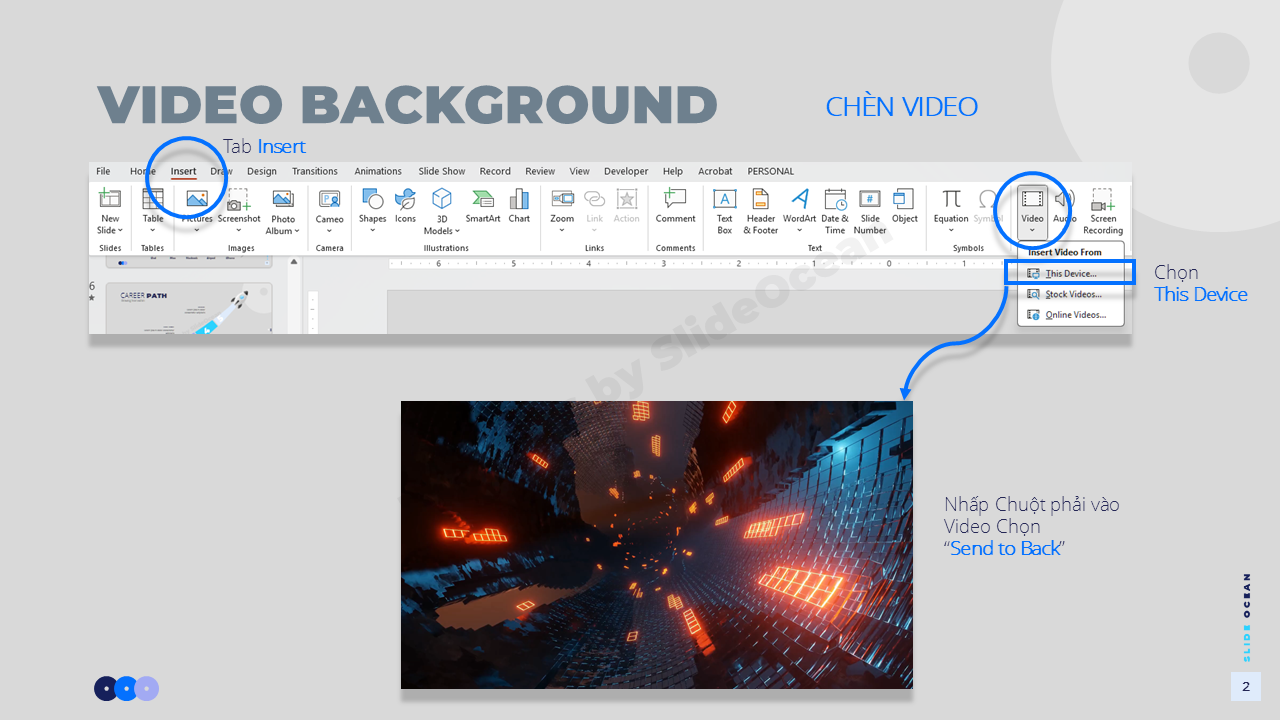Select the Career Path slide thumbnail
The width and height of the screenshot is (1280, 720).
point(188,309)
